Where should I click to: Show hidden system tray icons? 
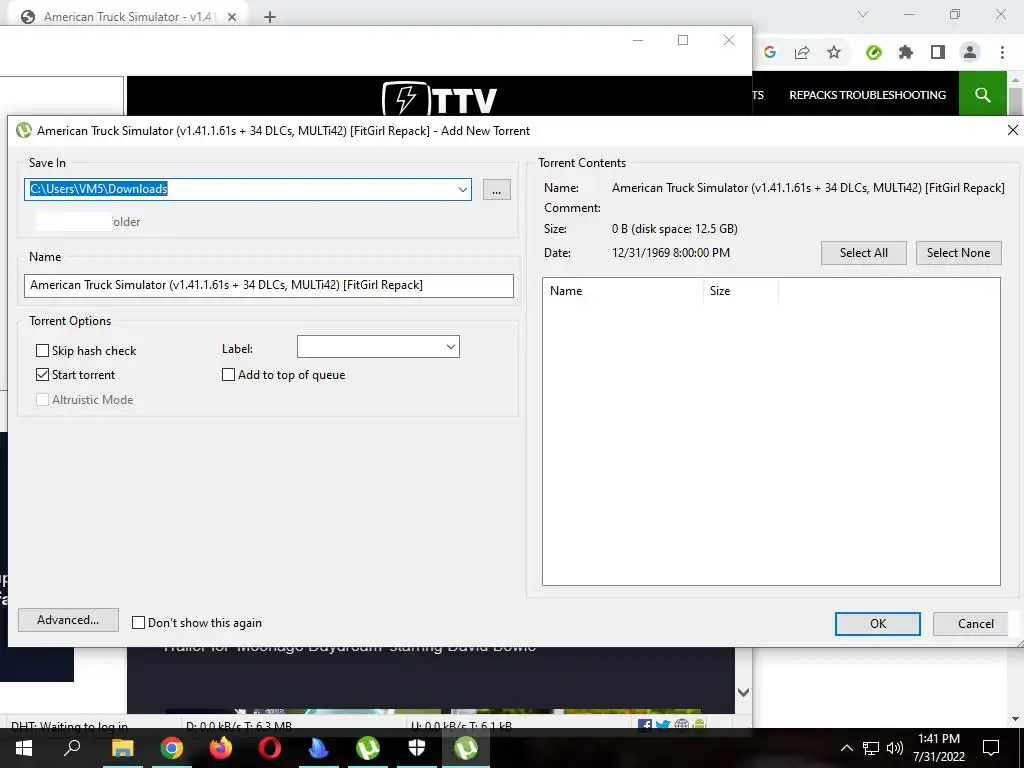click(x=846, y=748)
